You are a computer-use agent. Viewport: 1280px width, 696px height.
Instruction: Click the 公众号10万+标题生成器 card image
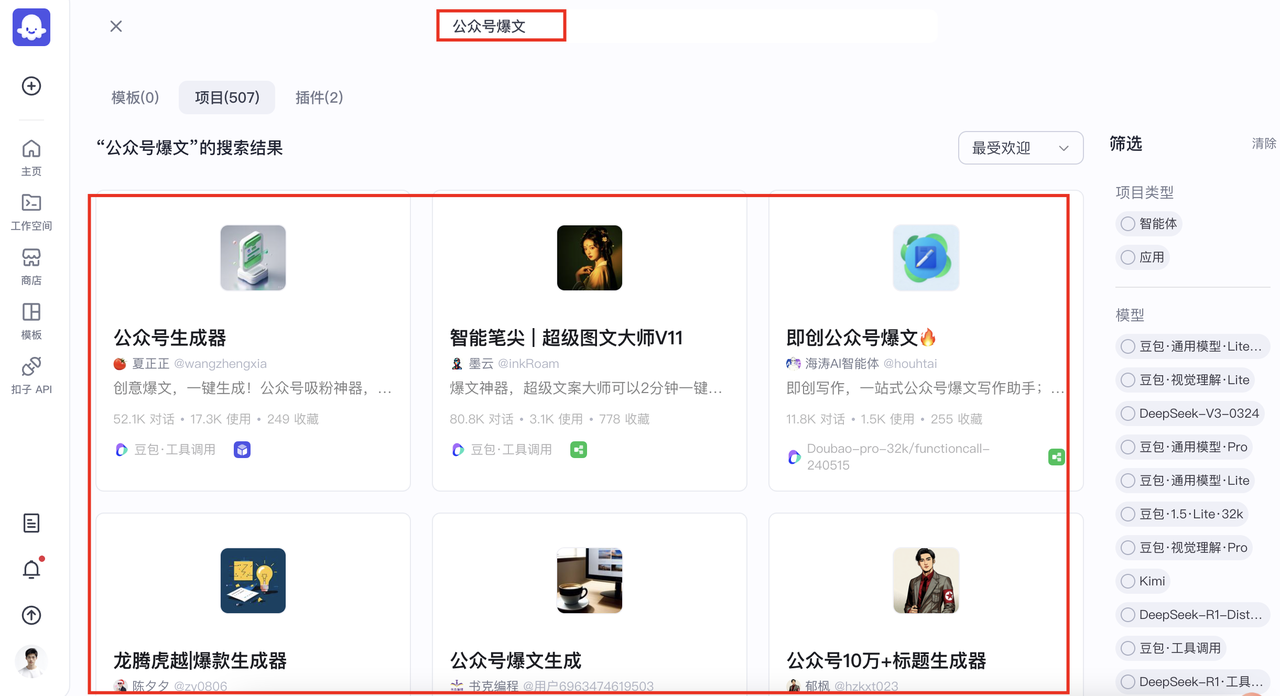pos(926,581)
